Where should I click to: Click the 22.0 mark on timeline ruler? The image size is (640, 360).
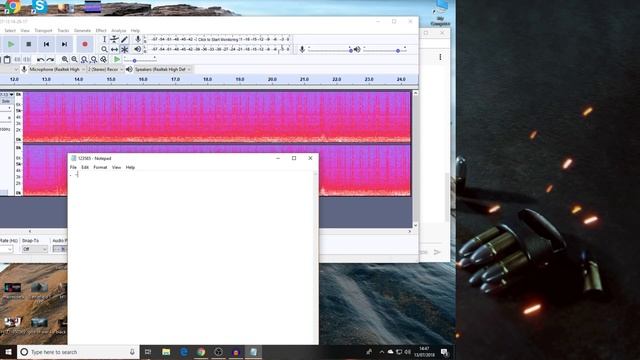336,79
